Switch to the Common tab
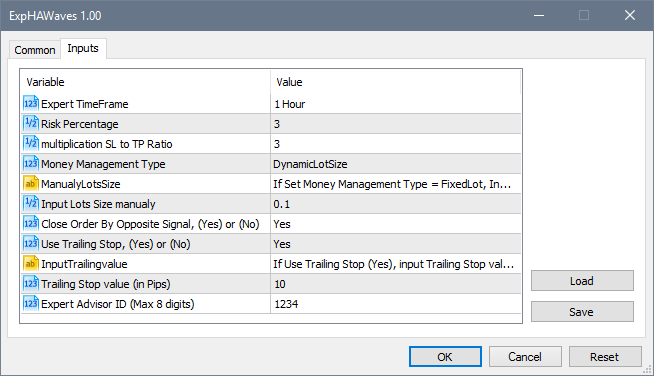The image size is (654, 376). click(x=35, y=50)
